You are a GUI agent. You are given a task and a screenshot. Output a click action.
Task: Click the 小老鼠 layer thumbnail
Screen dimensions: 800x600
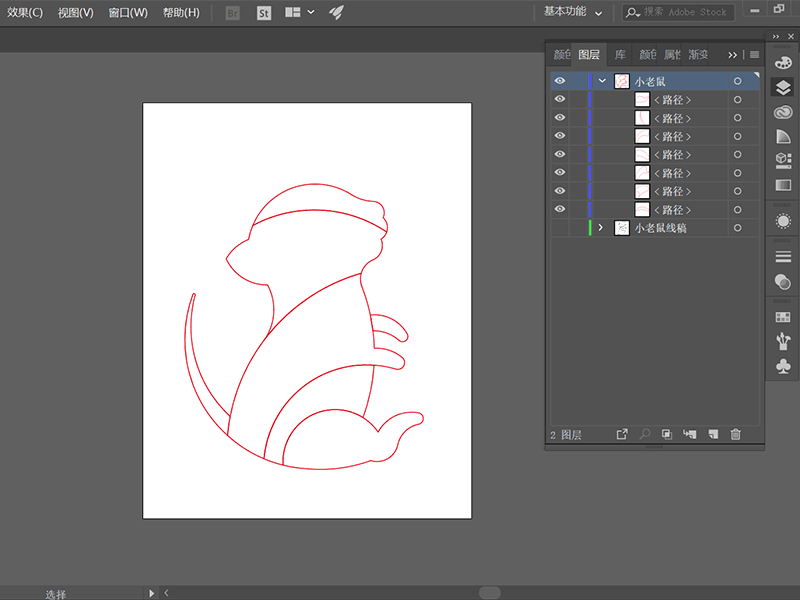pyautogui.click(x=621, y=81)
